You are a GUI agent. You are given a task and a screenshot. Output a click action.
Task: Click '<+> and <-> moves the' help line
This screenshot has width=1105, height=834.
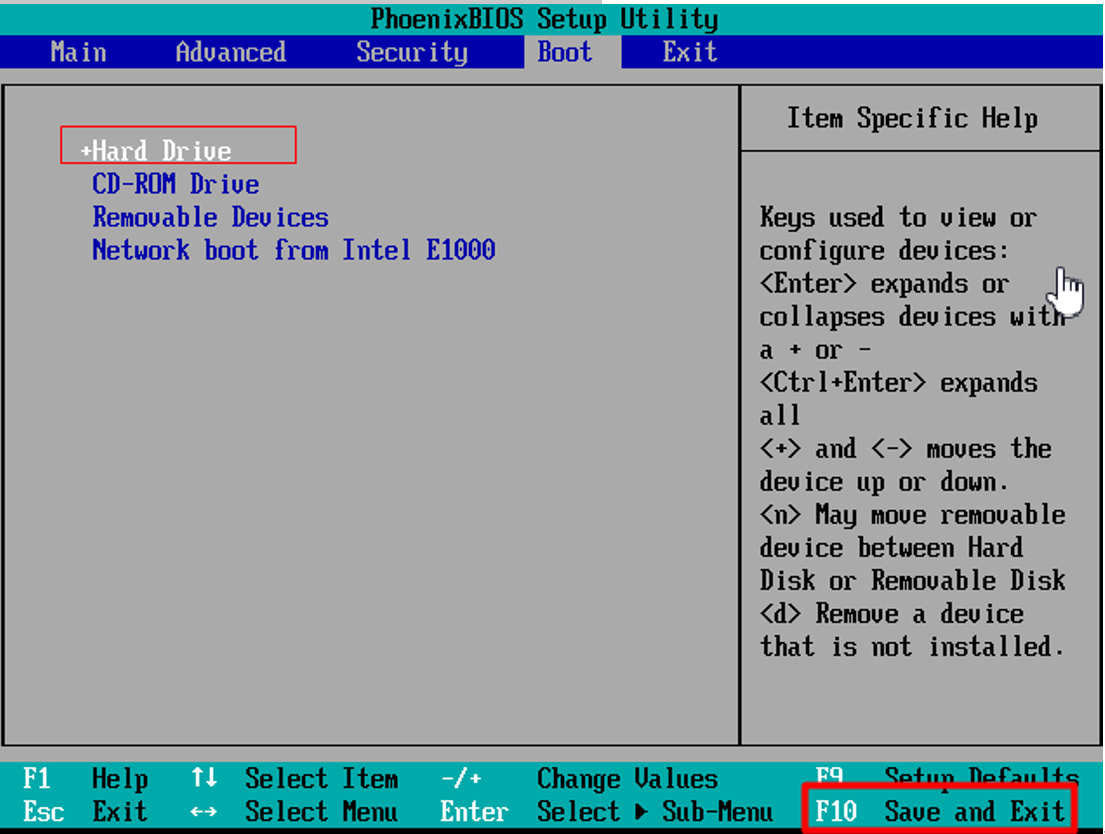click(906, 448)
